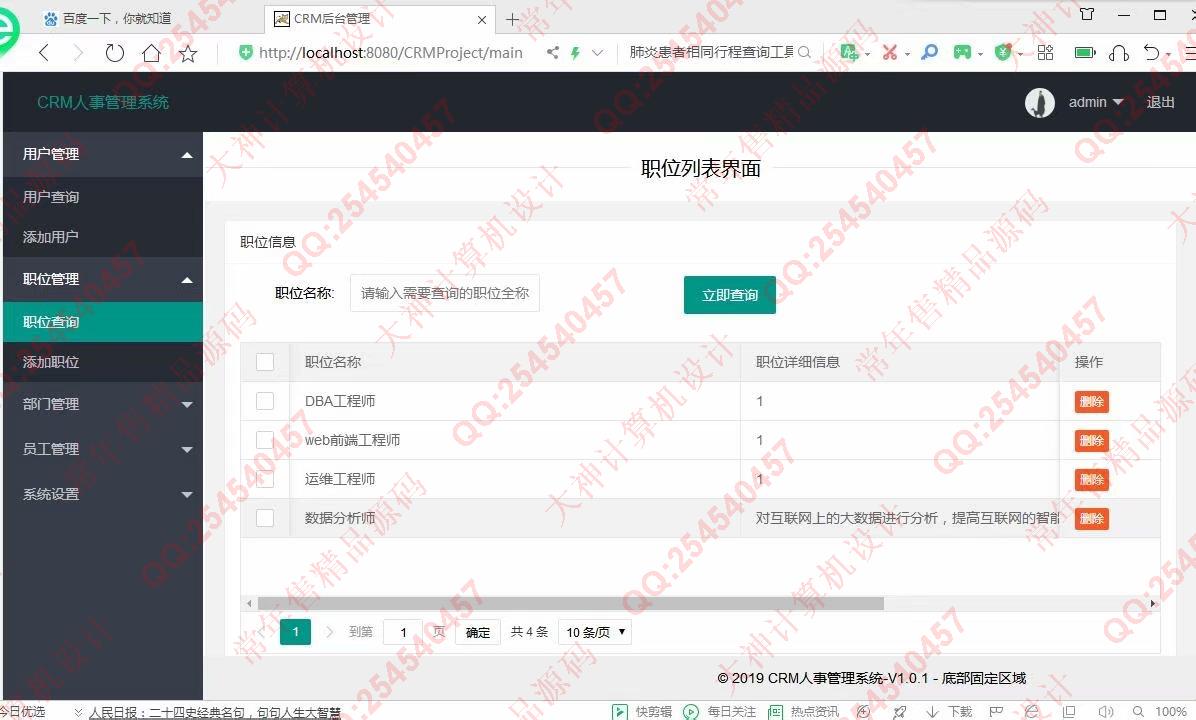Check the 运维工程师 row checkbox

click(x=265, y=478)
